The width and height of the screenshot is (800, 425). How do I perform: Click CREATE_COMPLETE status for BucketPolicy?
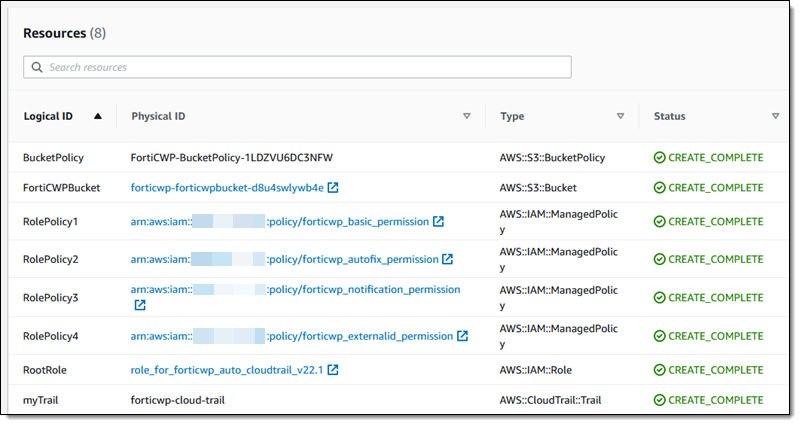(716, 158)
